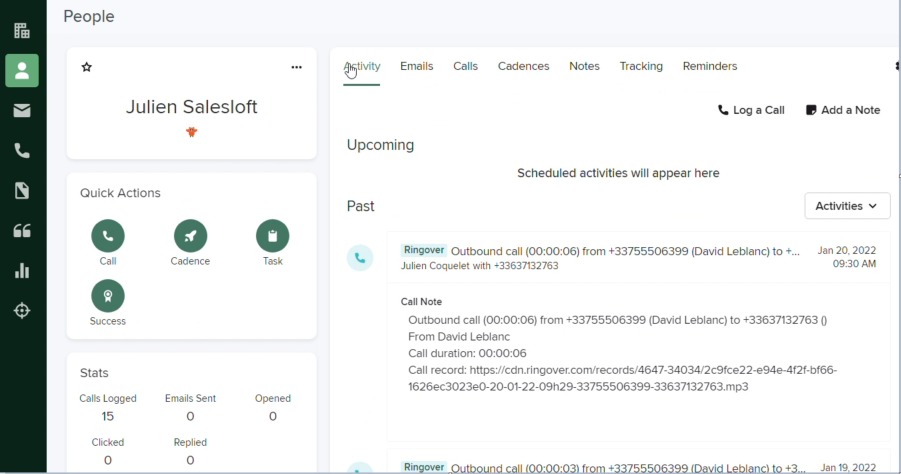
Task: Click the crosshair target icon in sidebar
Action: [22, 311]
